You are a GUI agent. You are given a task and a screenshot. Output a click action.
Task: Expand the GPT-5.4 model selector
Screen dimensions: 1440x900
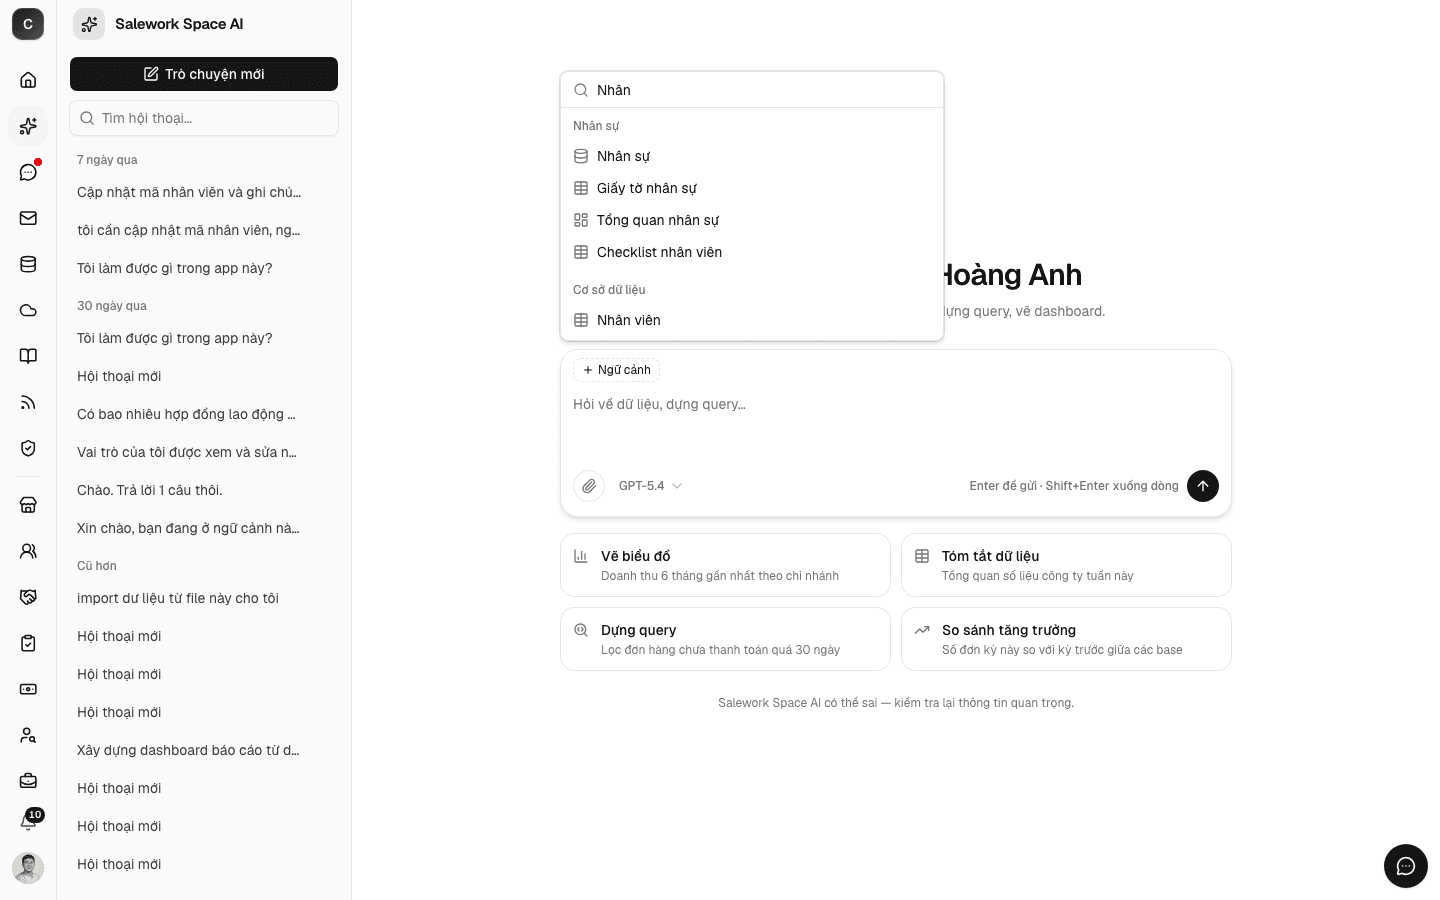[650, 486]
